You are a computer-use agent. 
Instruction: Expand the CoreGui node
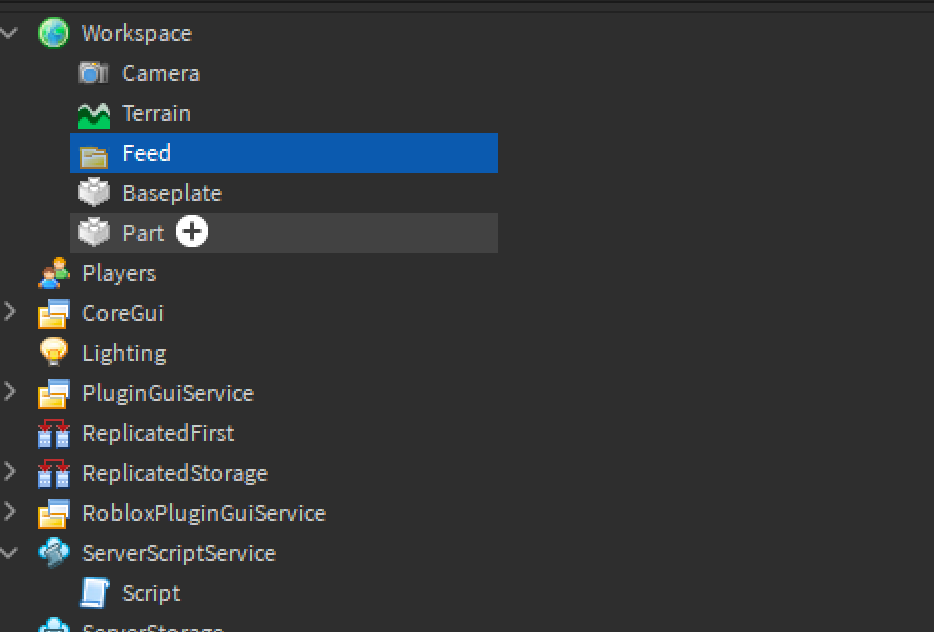11,313
